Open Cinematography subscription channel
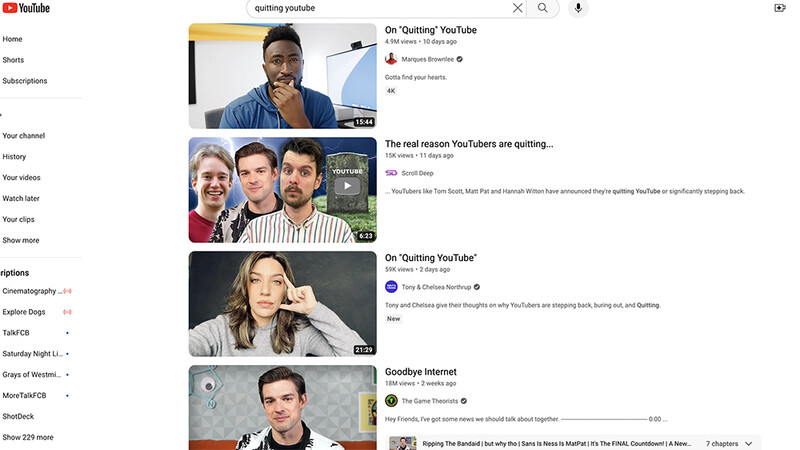This screenshot has width=800, height=450. [x=32, y=291]
